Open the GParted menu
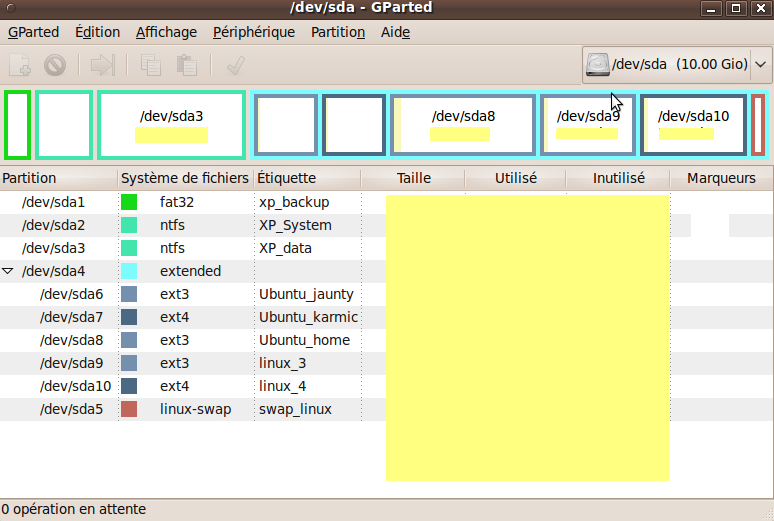The image size is (774, 521). 34,32
